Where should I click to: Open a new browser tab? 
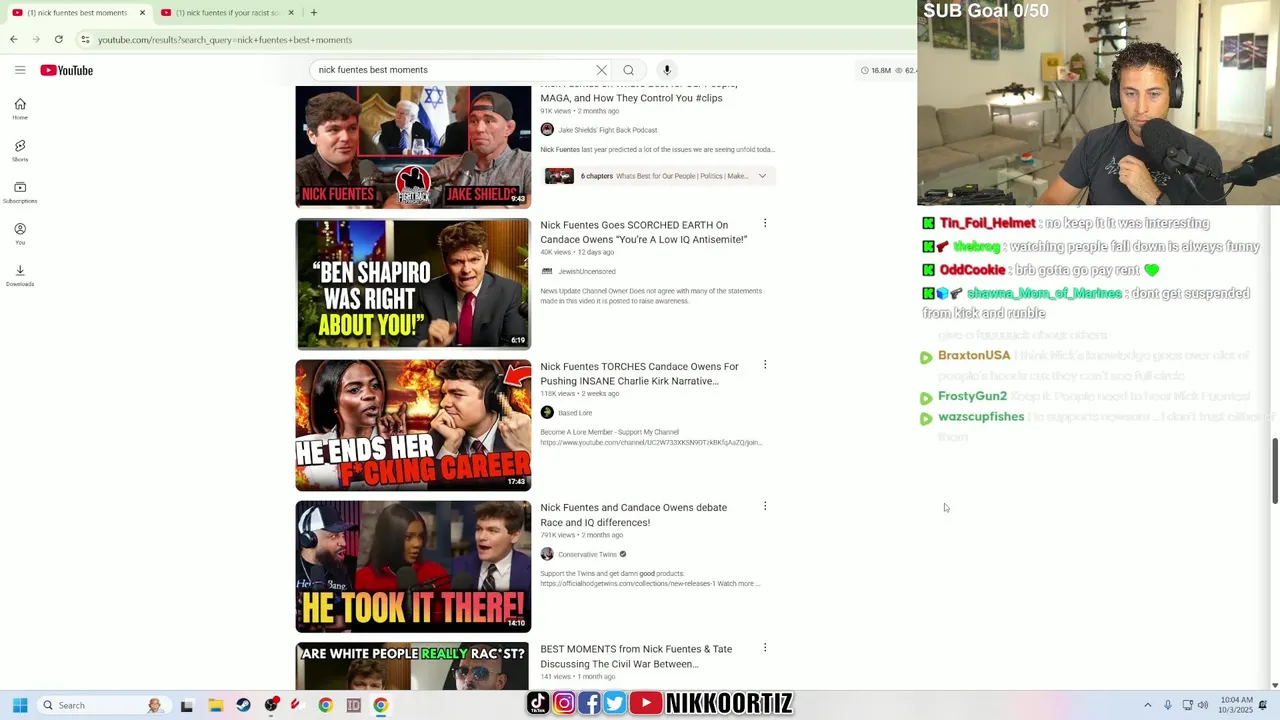coord(314,12)
